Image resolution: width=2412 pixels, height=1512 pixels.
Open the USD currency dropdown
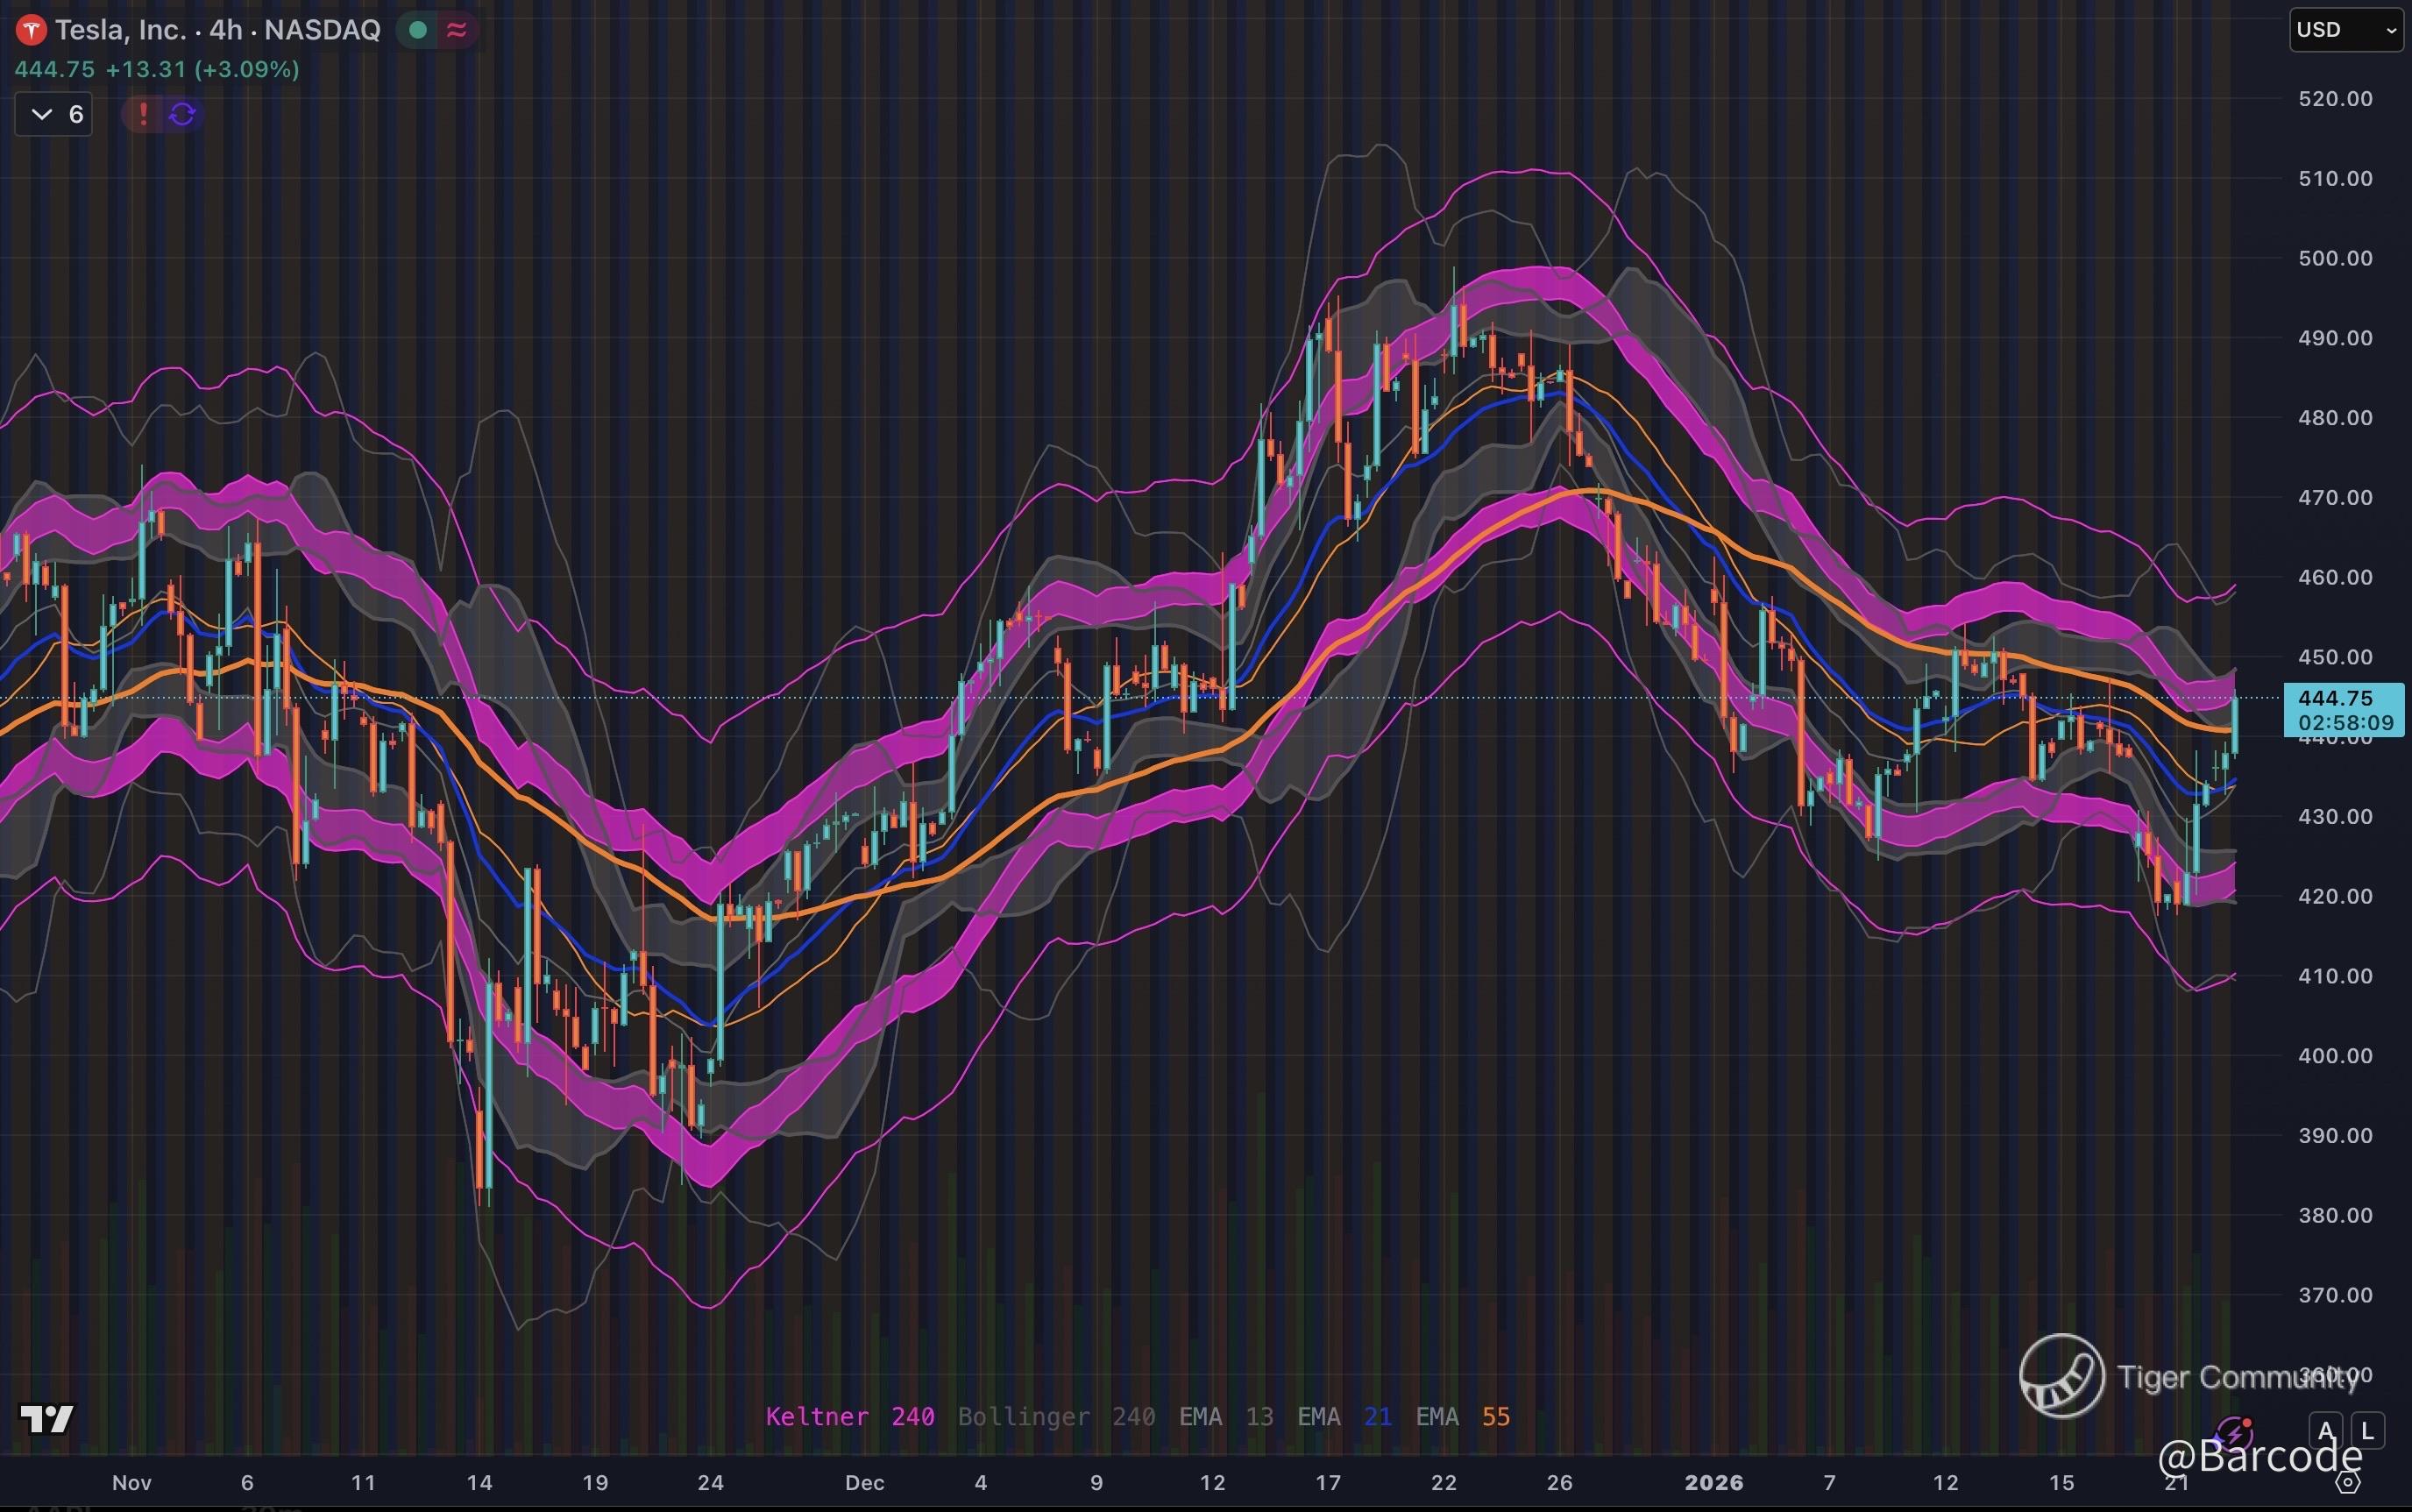(2345, 30)
